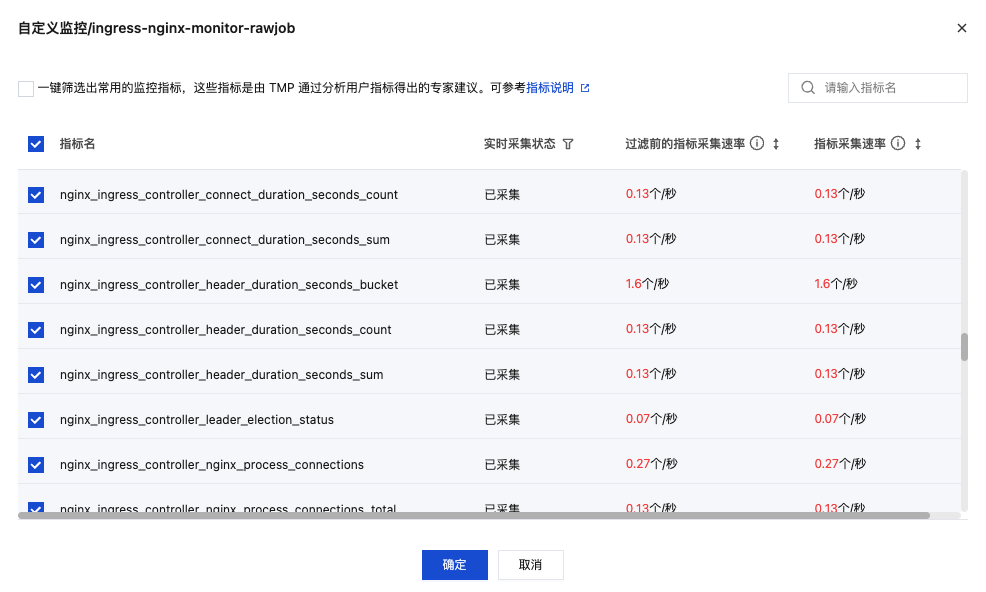The image size is (986, 592).
Task: Sort by 指标采集速率 column
Action: (918, 144)
